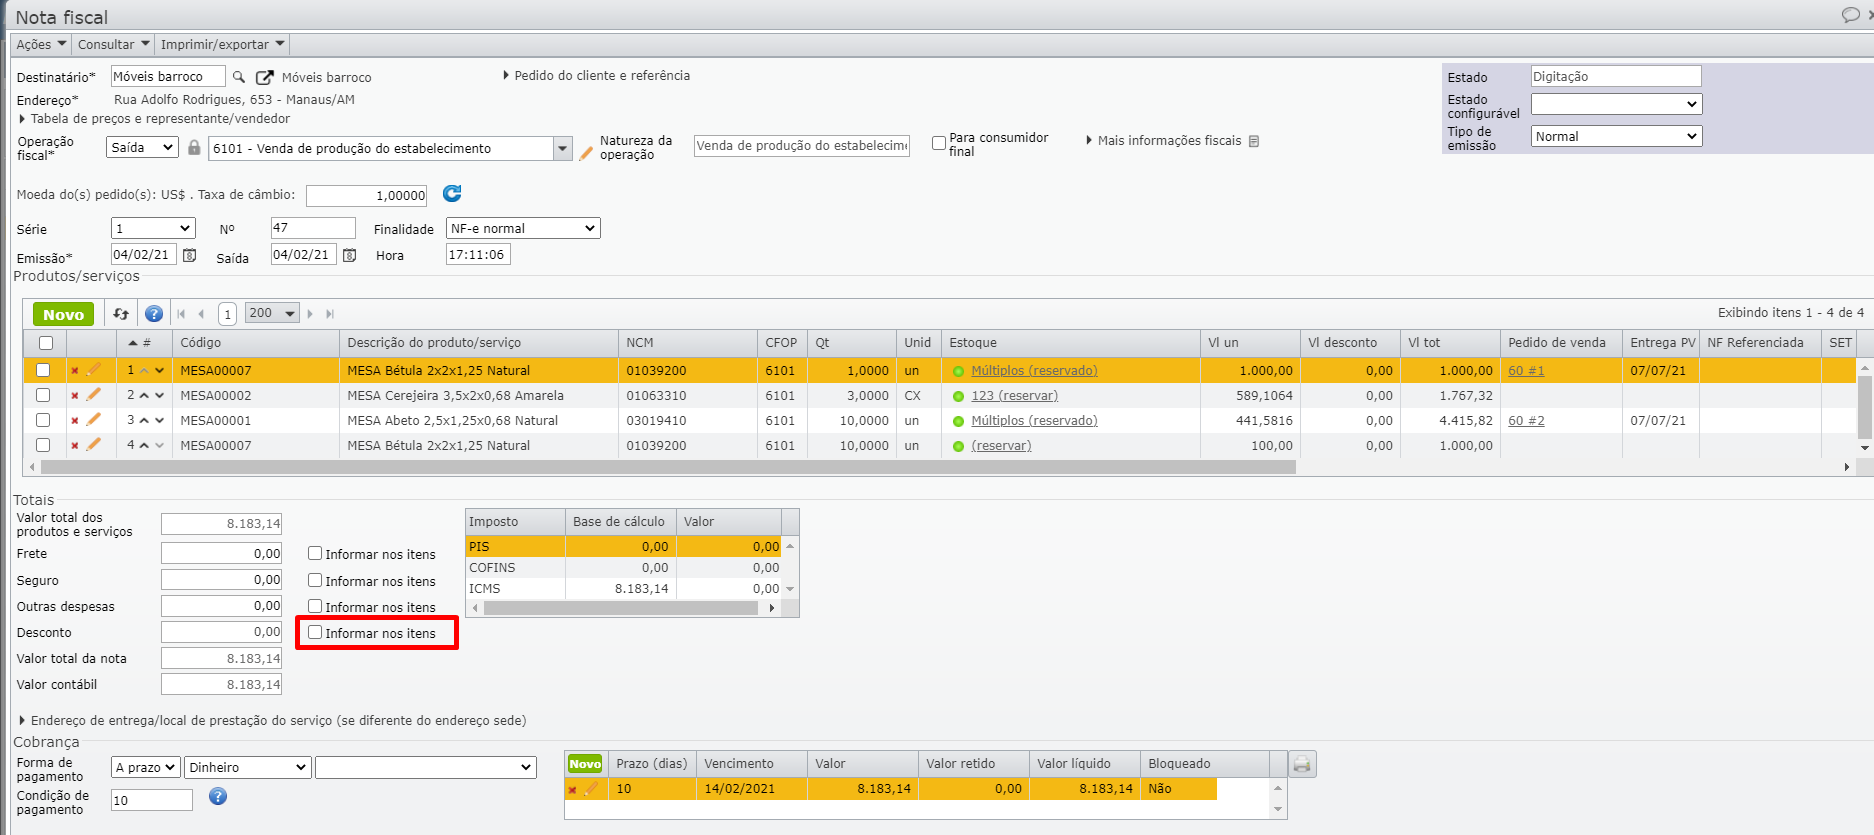Click the exchange rate refresh icon
This screenshot has width=1874, height=835.
(452, 194)
